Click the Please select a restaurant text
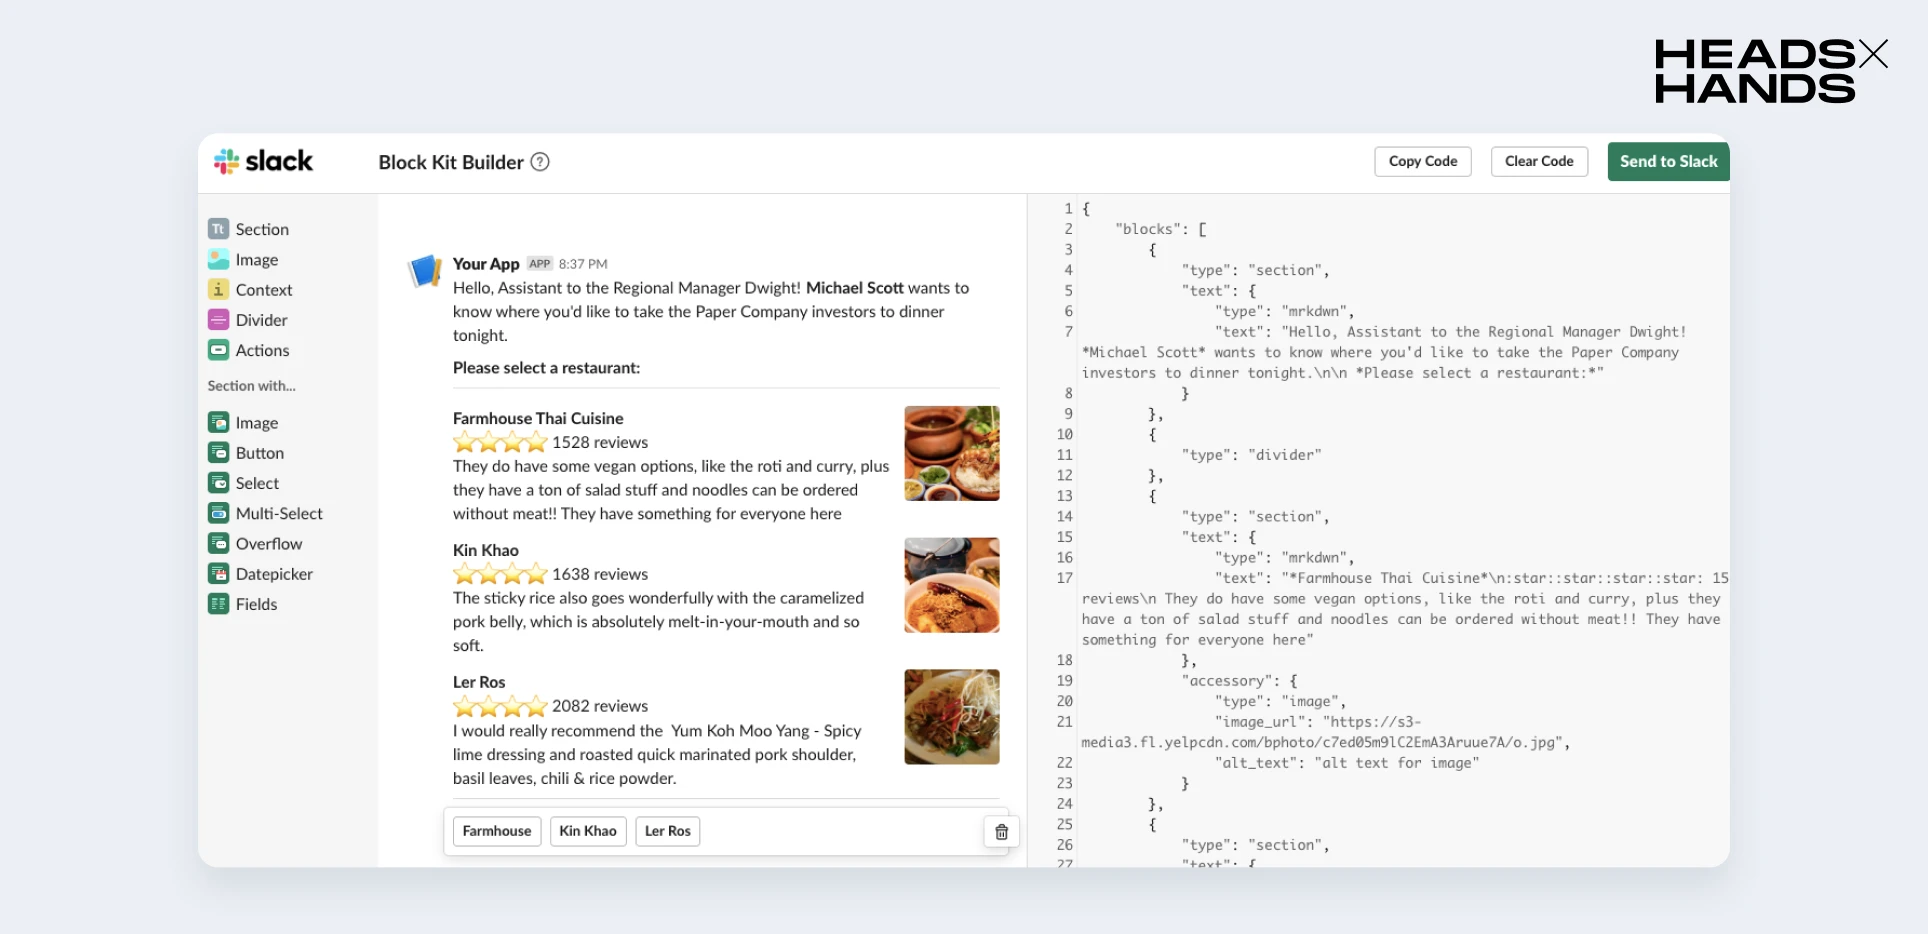 pyautogui.click(x=546, y=367)
